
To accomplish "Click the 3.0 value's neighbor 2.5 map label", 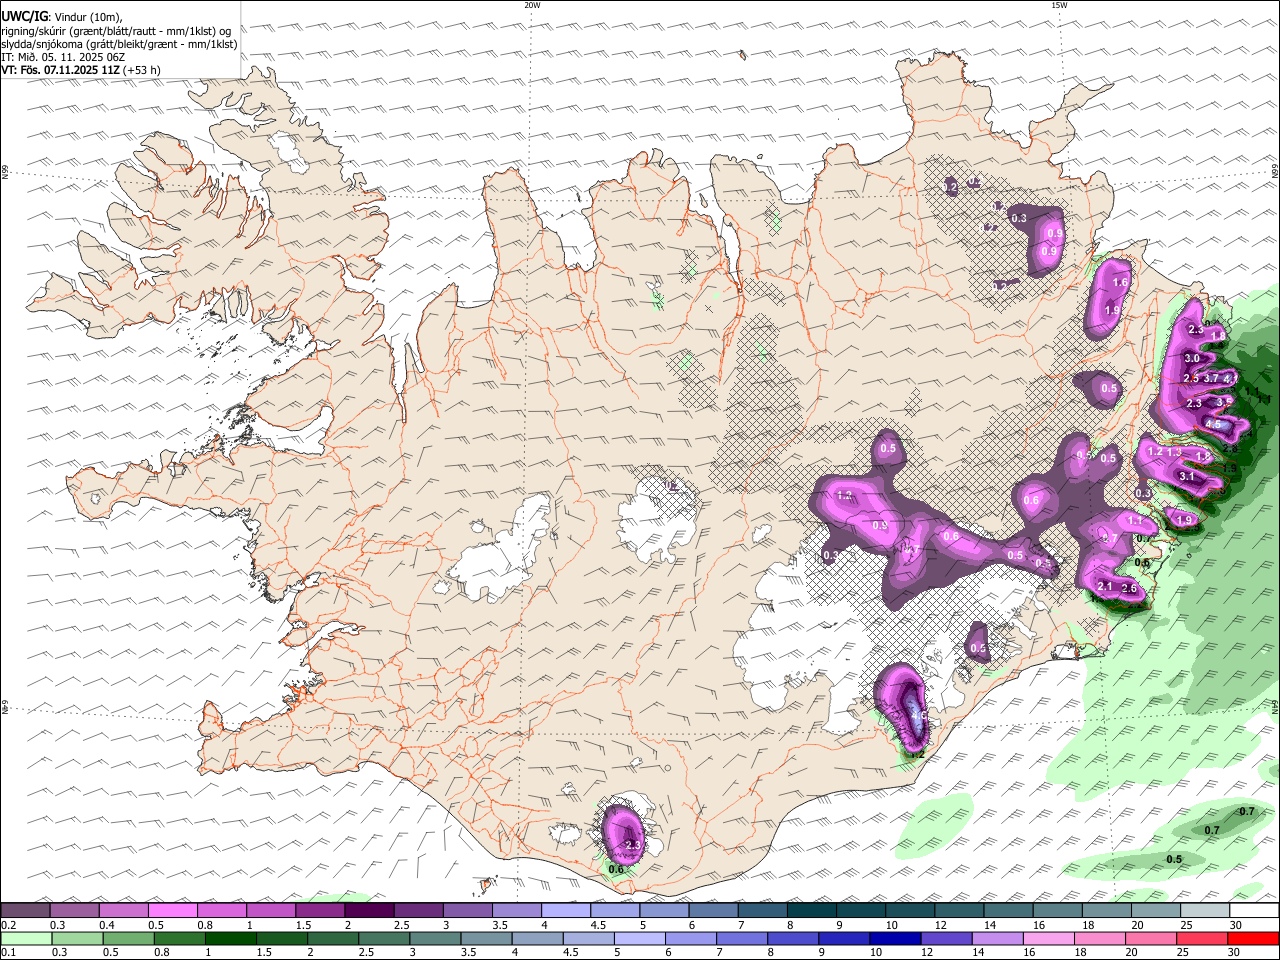I will click(1190, 378).
